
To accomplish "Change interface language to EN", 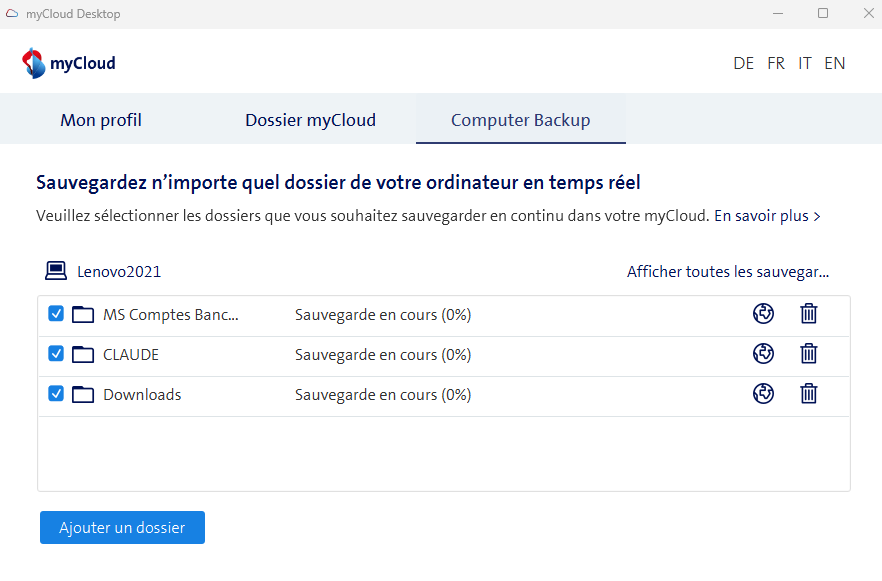I will pos(834,63).
